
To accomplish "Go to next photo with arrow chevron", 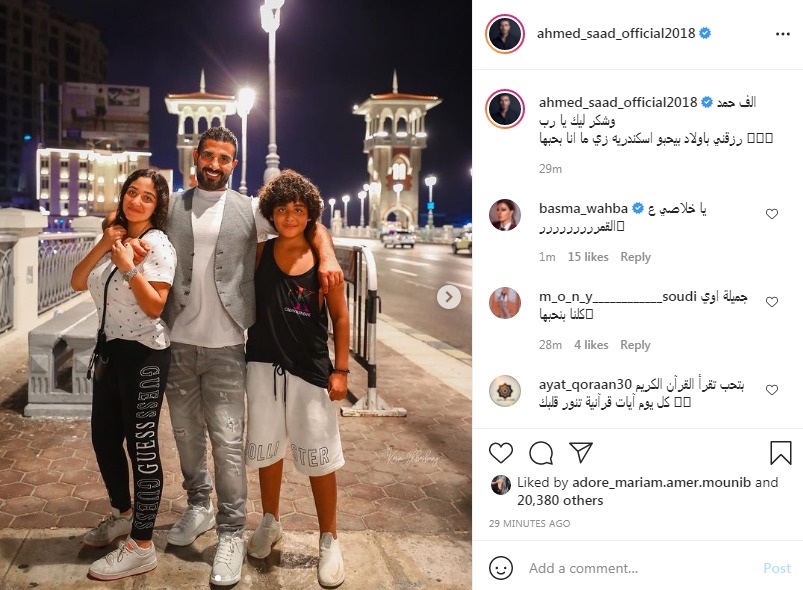I will 449,297.
